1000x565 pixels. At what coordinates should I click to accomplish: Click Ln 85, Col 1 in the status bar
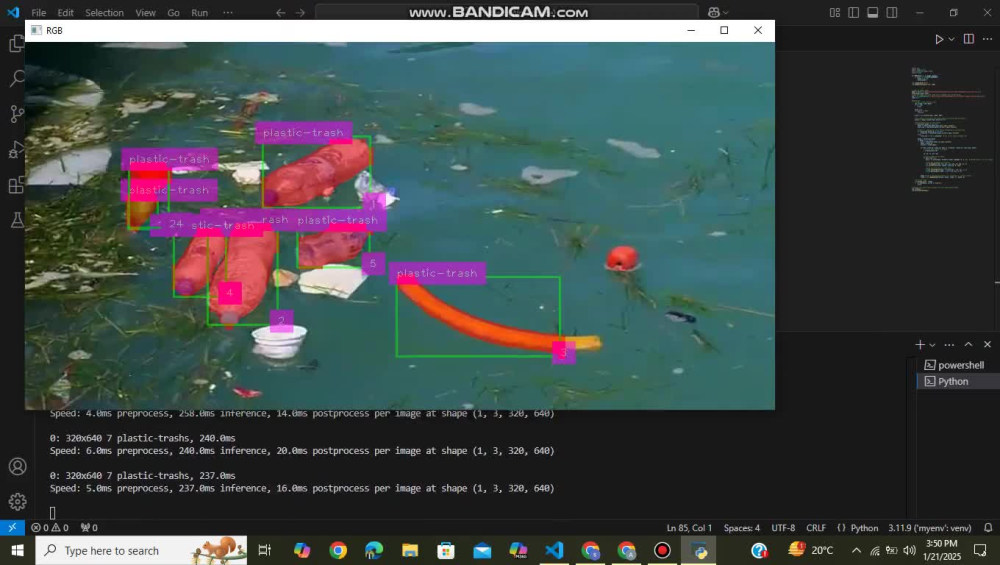pyautogui.click(x=689, y=527)
